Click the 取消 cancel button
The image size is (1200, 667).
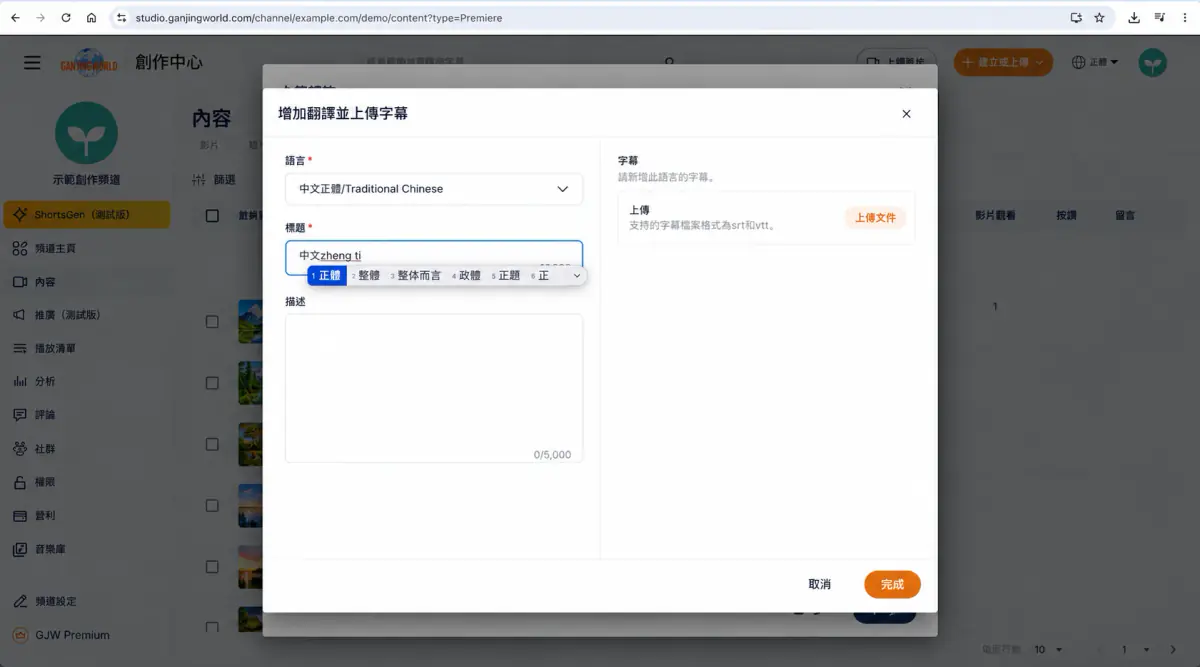[819, 584]
